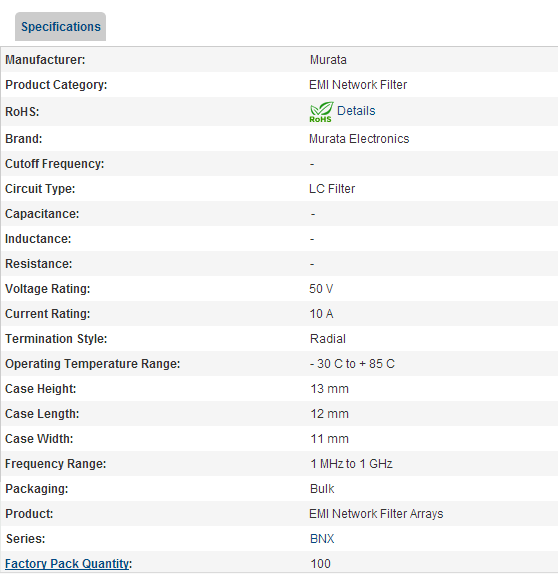Select the Bulk packaging value
This screenshot has height=574, width=558.
point(322,489)
